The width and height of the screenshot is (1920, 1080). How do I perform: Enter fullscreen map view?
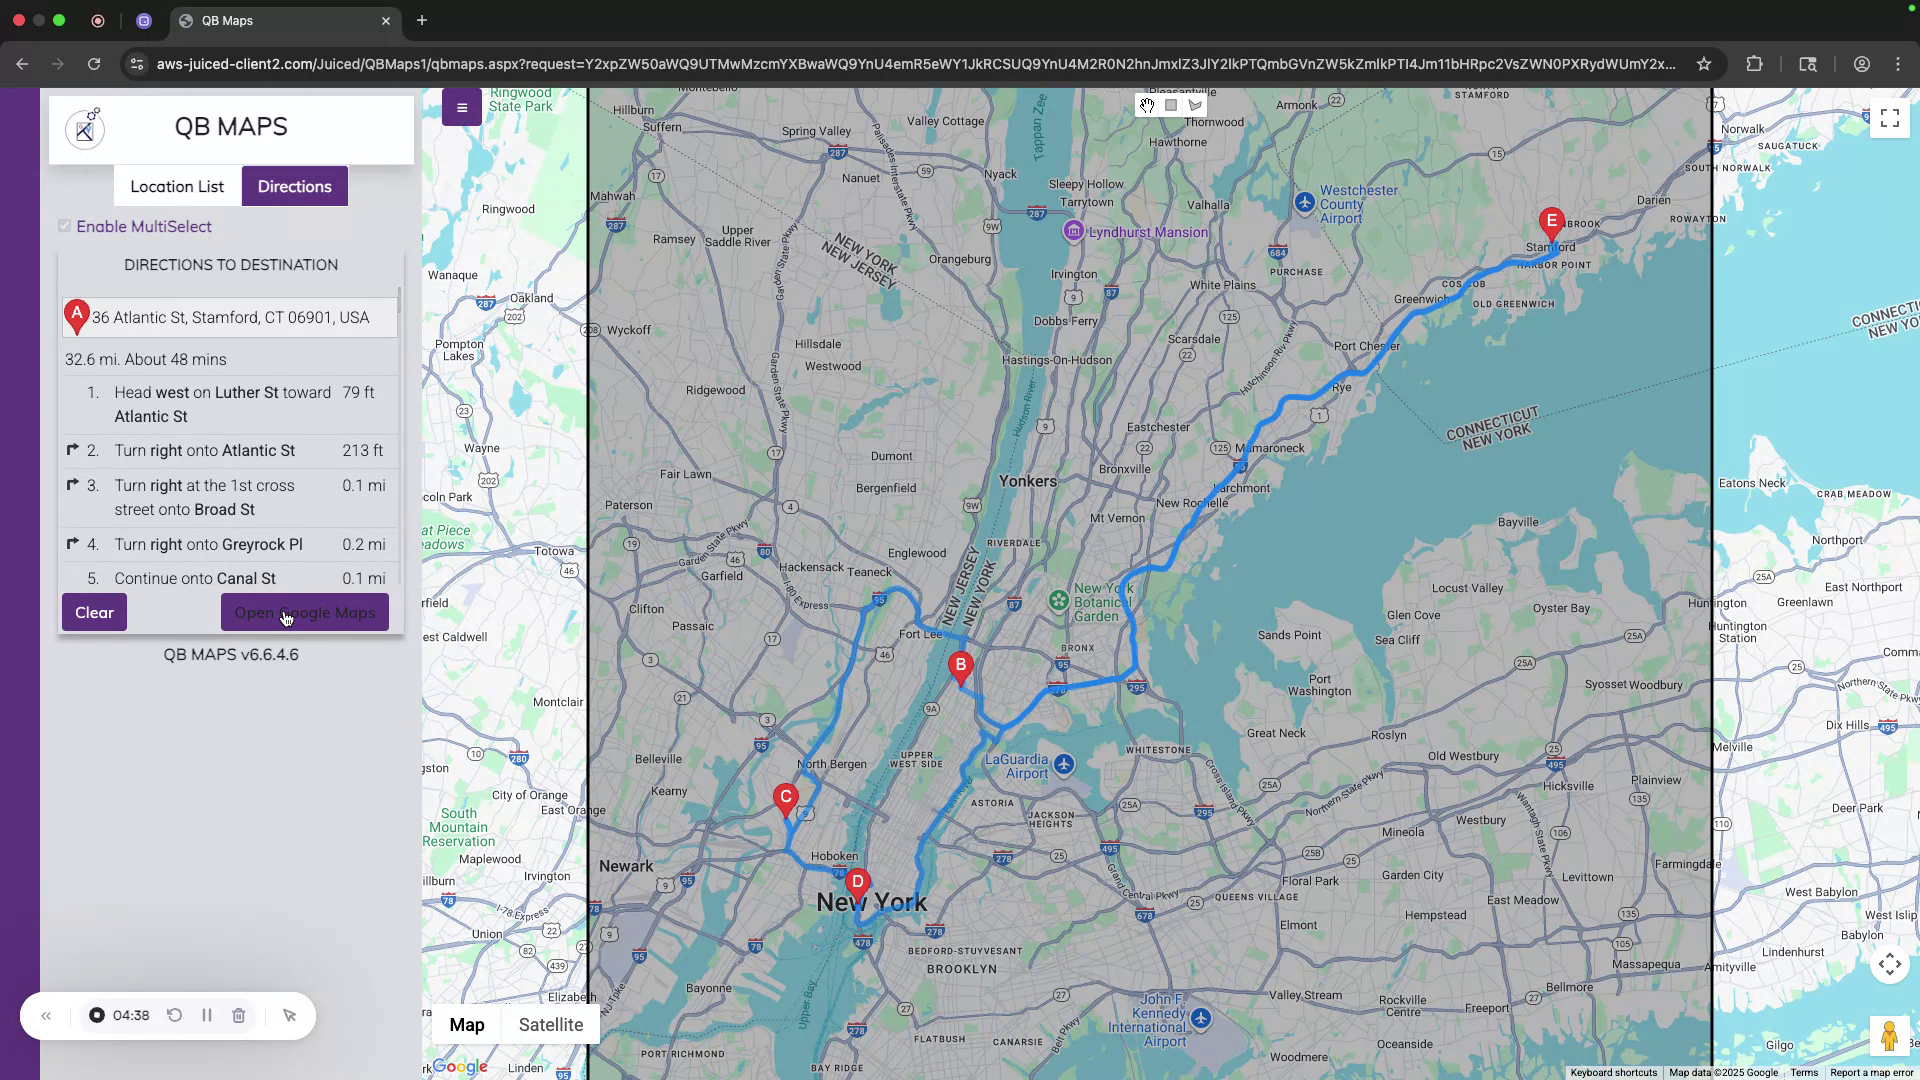(1889, 117)
